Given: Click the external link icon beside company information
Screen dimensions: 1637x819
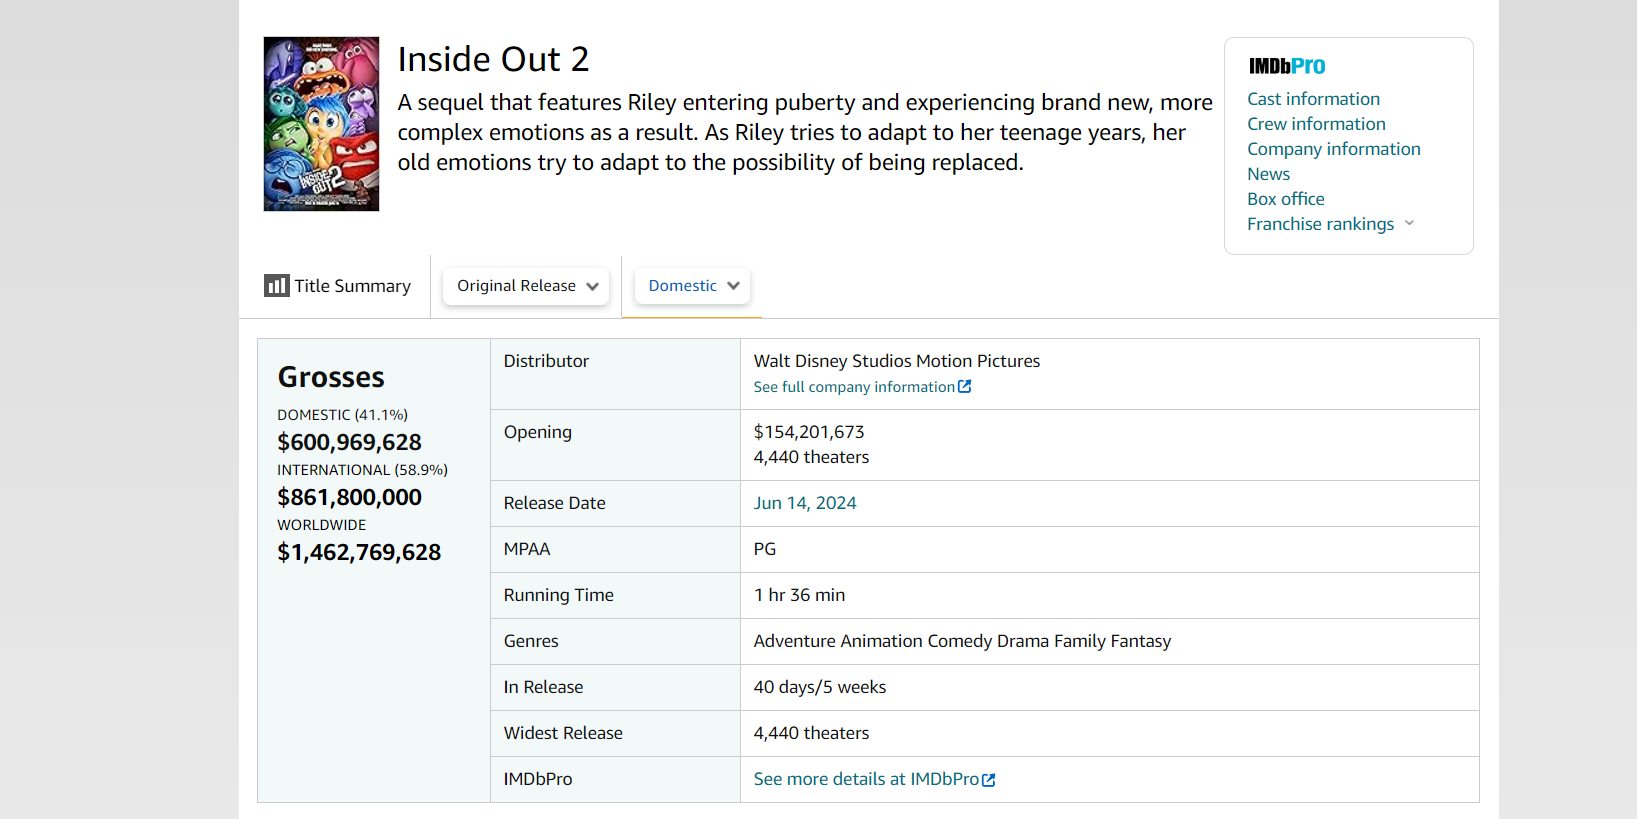Looking at the screenshot, I should coord(964,387).
